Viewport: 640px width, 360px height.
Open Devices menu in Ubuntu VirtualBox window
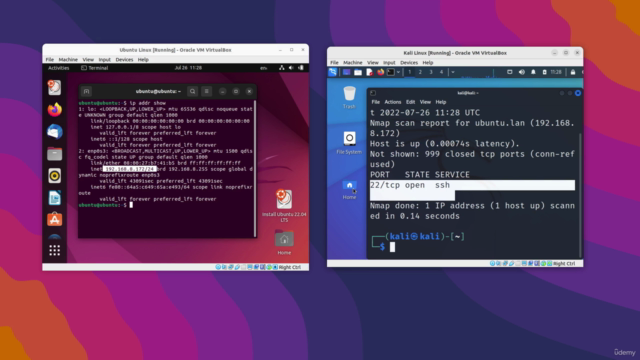[x=124, y=60]
